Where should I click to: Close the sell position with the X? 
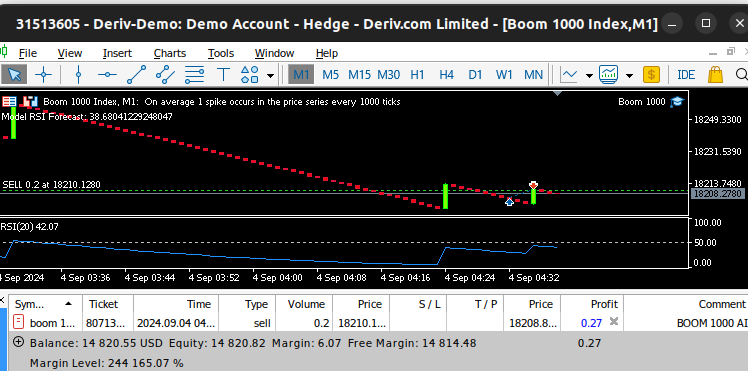point(614,322)
